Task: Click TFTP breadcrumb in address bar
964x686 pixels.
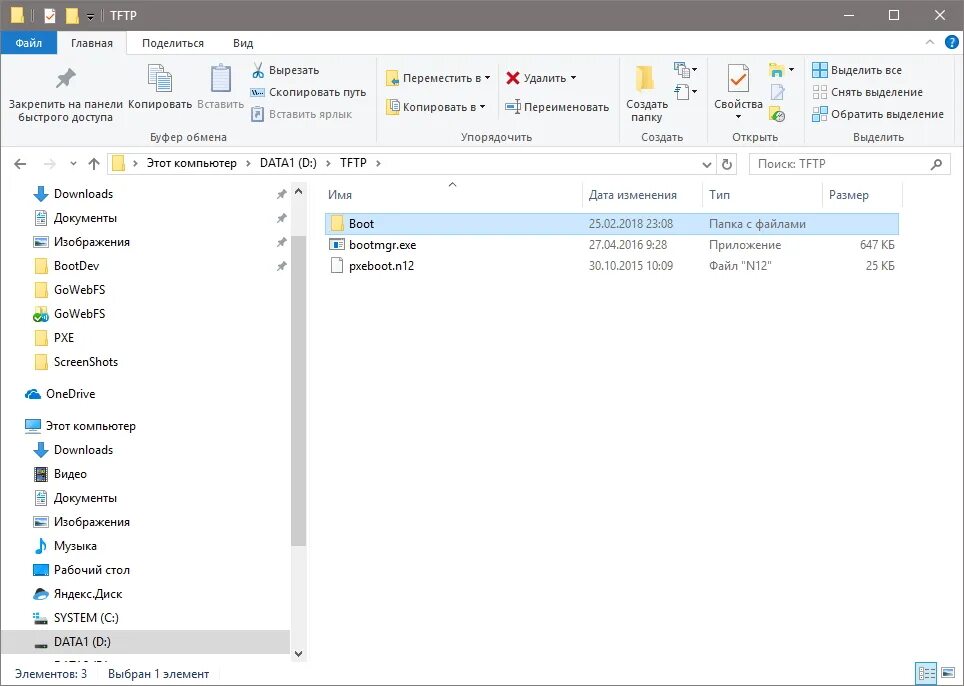Action: (x=353, y=163)
